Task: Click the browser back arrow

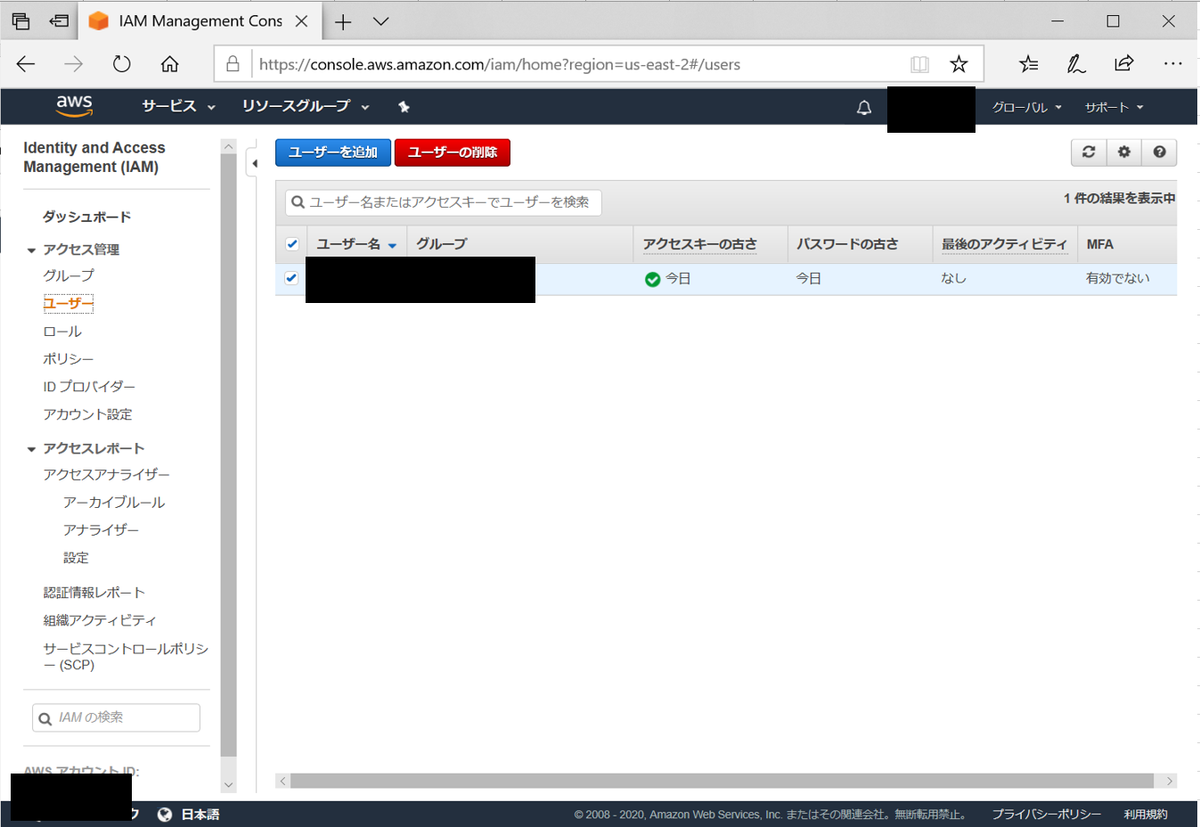Action: 26,64
